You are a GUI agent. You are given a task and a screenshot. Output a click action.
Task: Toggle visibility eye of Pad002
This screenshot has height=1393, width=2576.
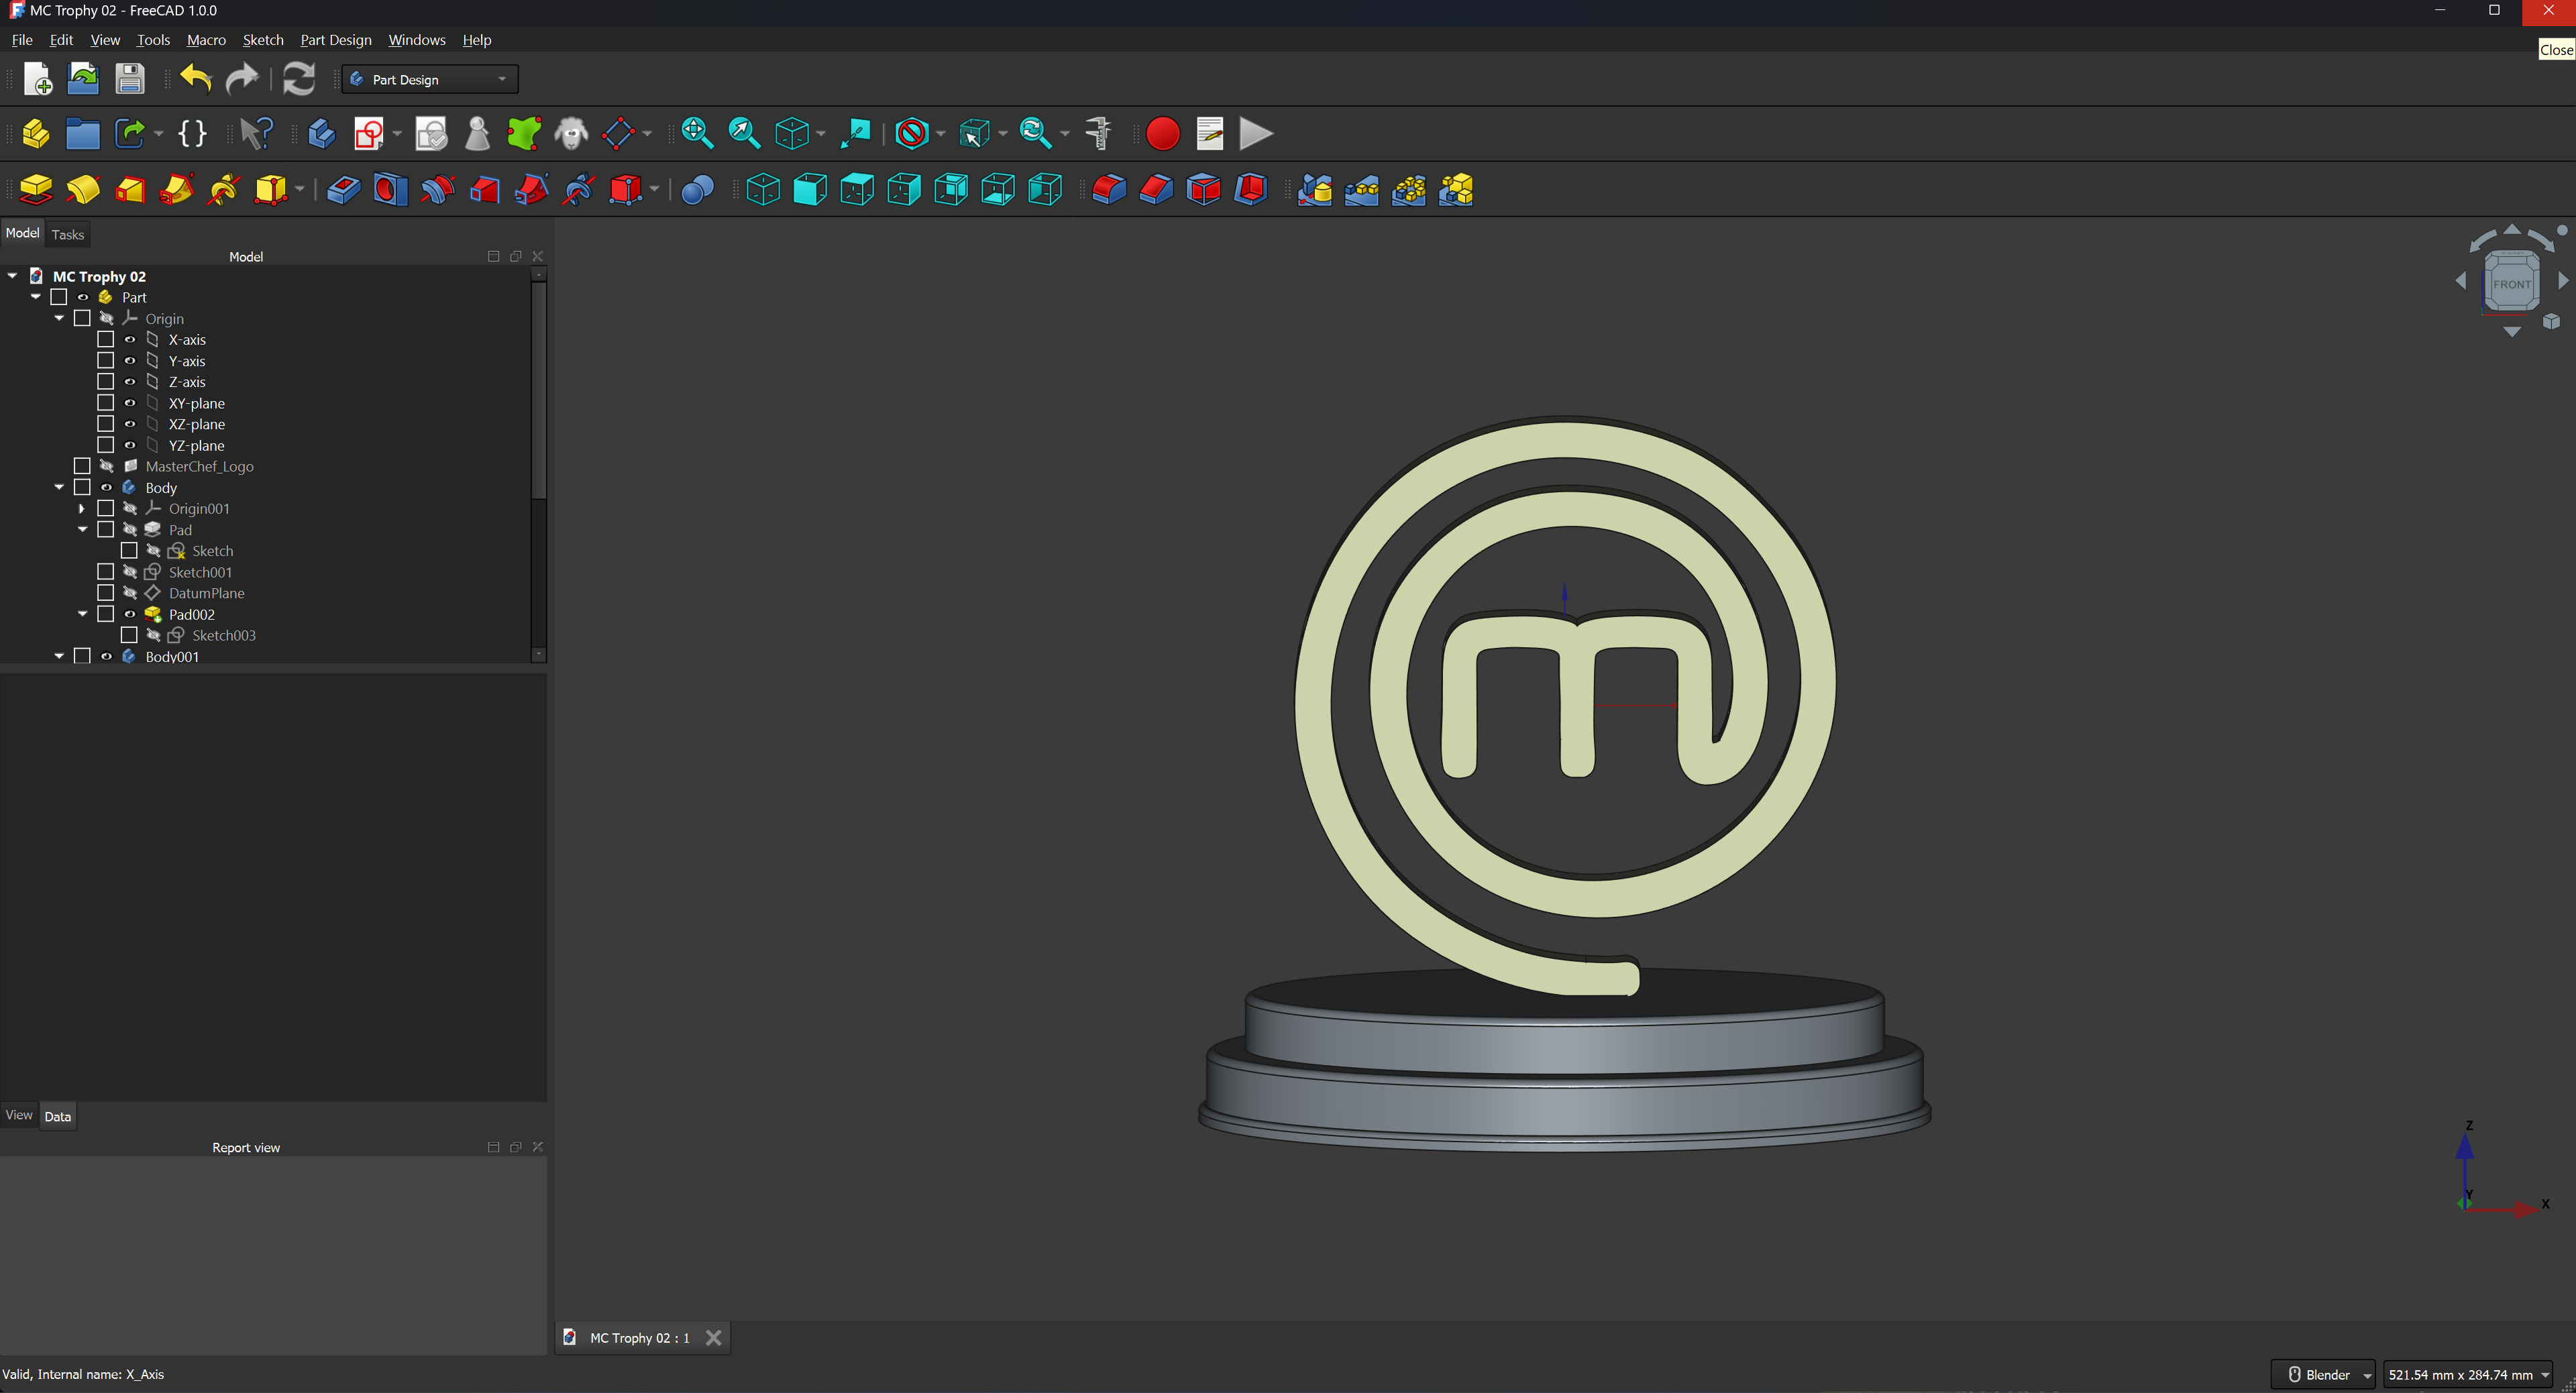pos(130,614)
